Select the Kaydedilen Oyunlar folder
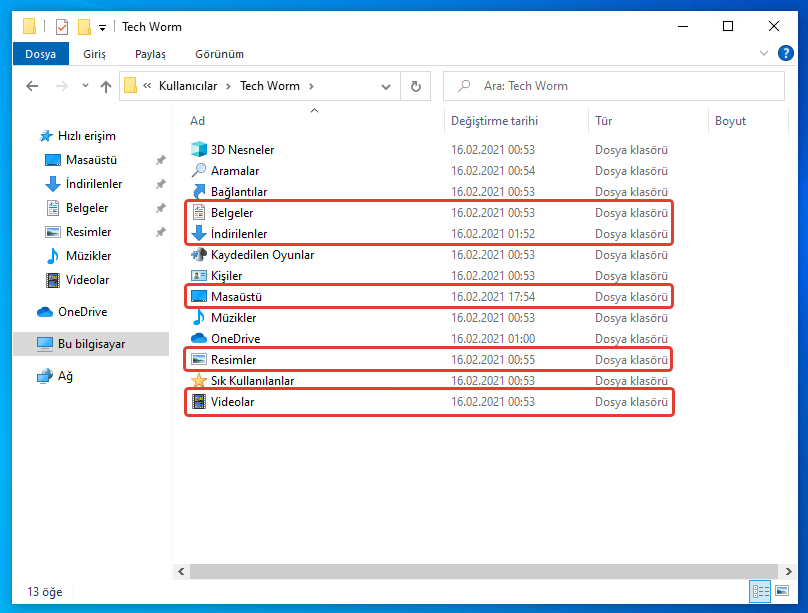Screen dimensions: 808x613 point(262,255)
